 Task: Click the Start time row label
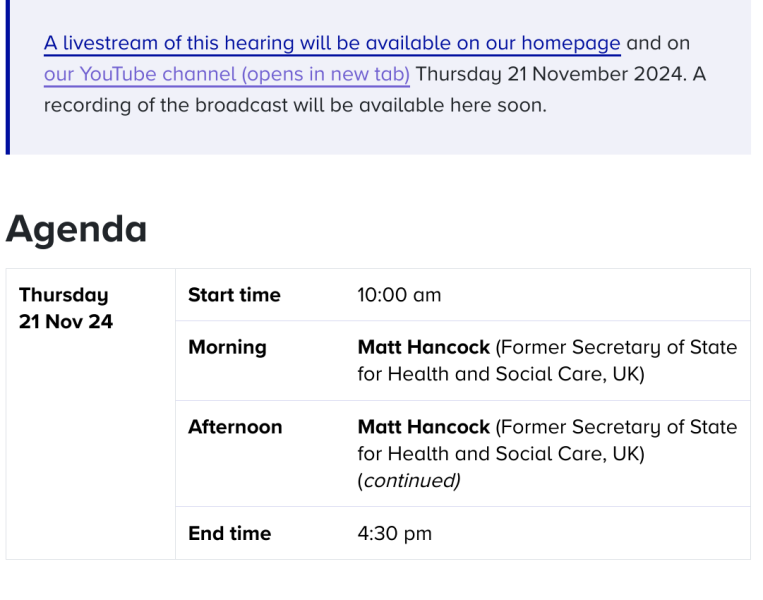pyautogui.click(x=234, y=295)
